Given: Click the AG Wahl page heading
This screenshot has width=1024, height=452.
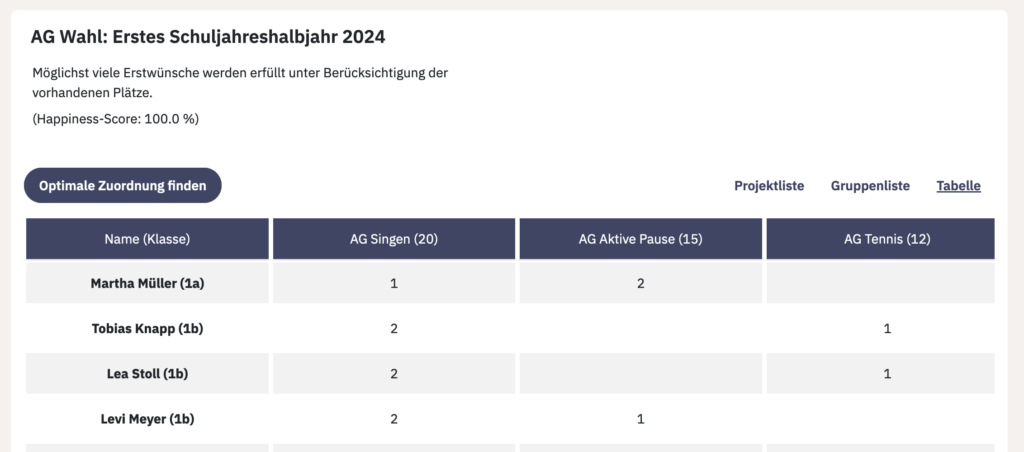Looking at the screenshot, I should [208, 37].
